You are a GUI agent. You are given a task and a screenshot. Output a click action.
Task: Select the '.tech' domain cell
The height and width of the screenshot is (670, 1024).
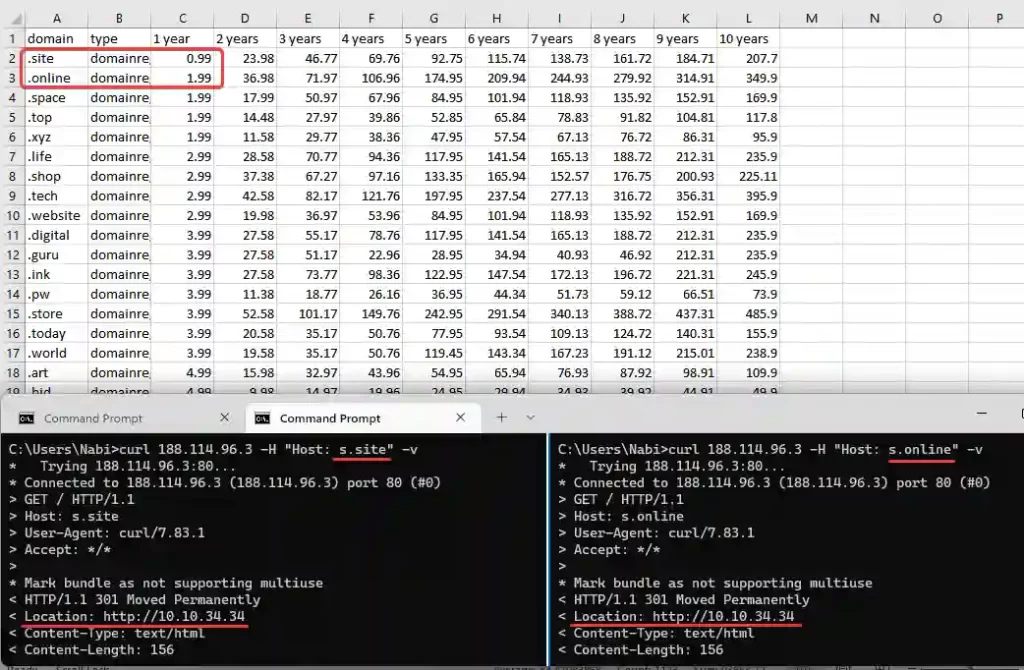click(x=56, y=195)
